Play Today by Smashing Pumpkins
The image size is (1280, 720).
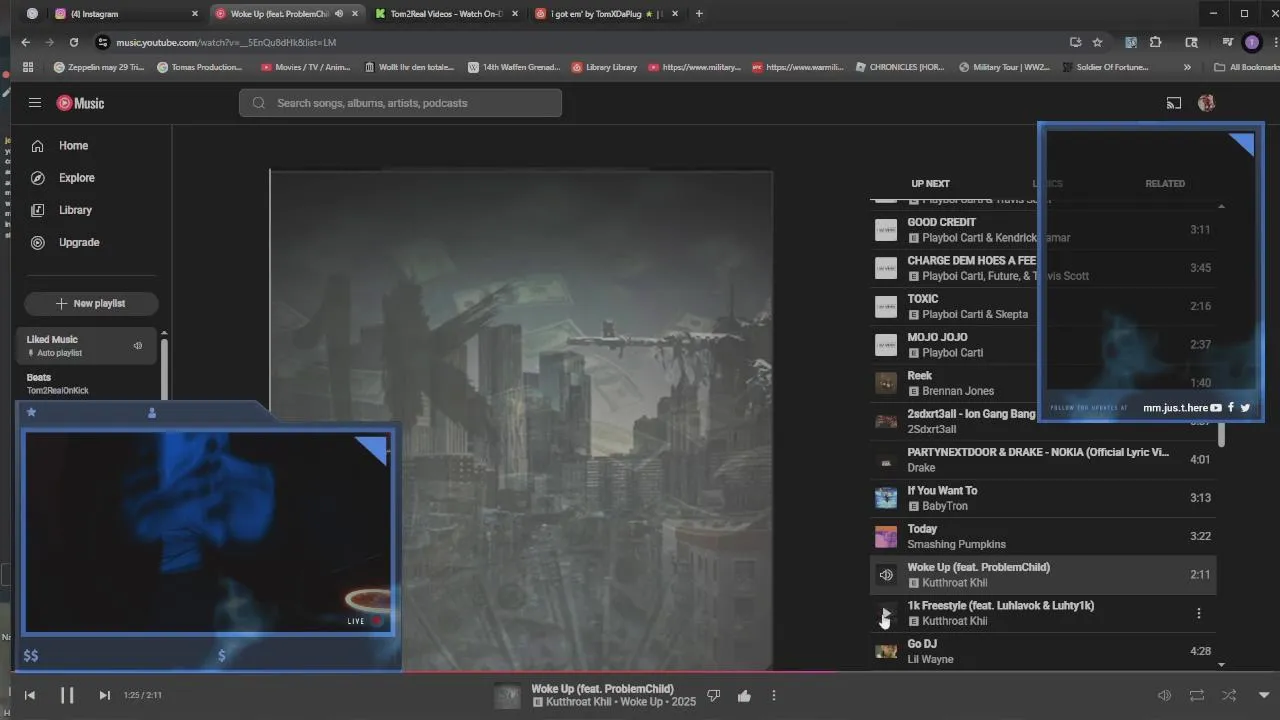tap(1043, 536)
